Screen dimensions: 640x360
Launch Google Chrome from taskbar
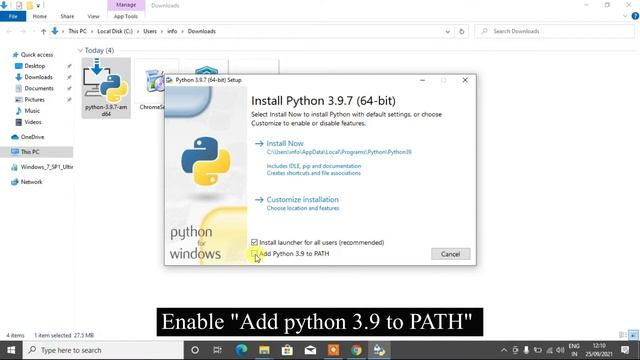pos(356,350)
